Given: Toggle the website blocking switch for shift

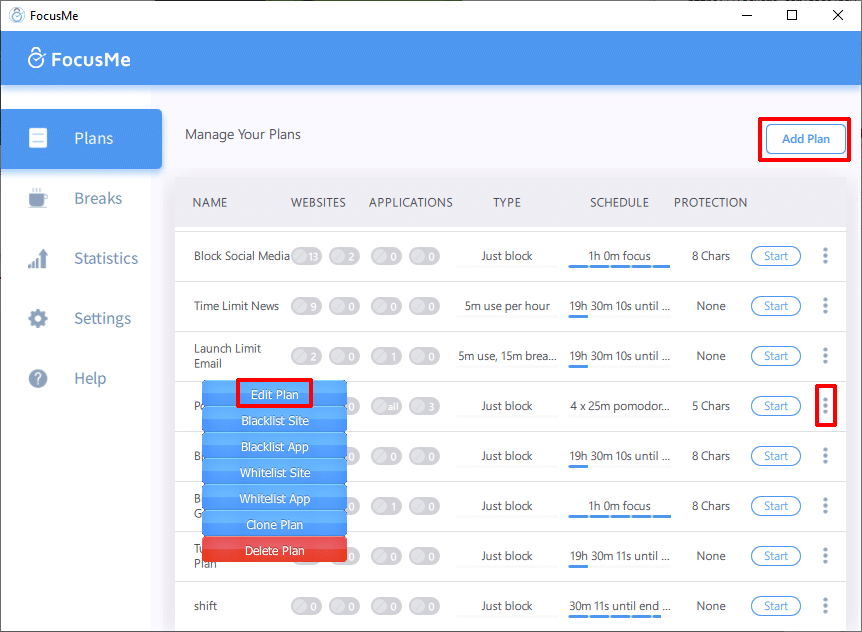Looking at the screenshot, I should 306,605.
